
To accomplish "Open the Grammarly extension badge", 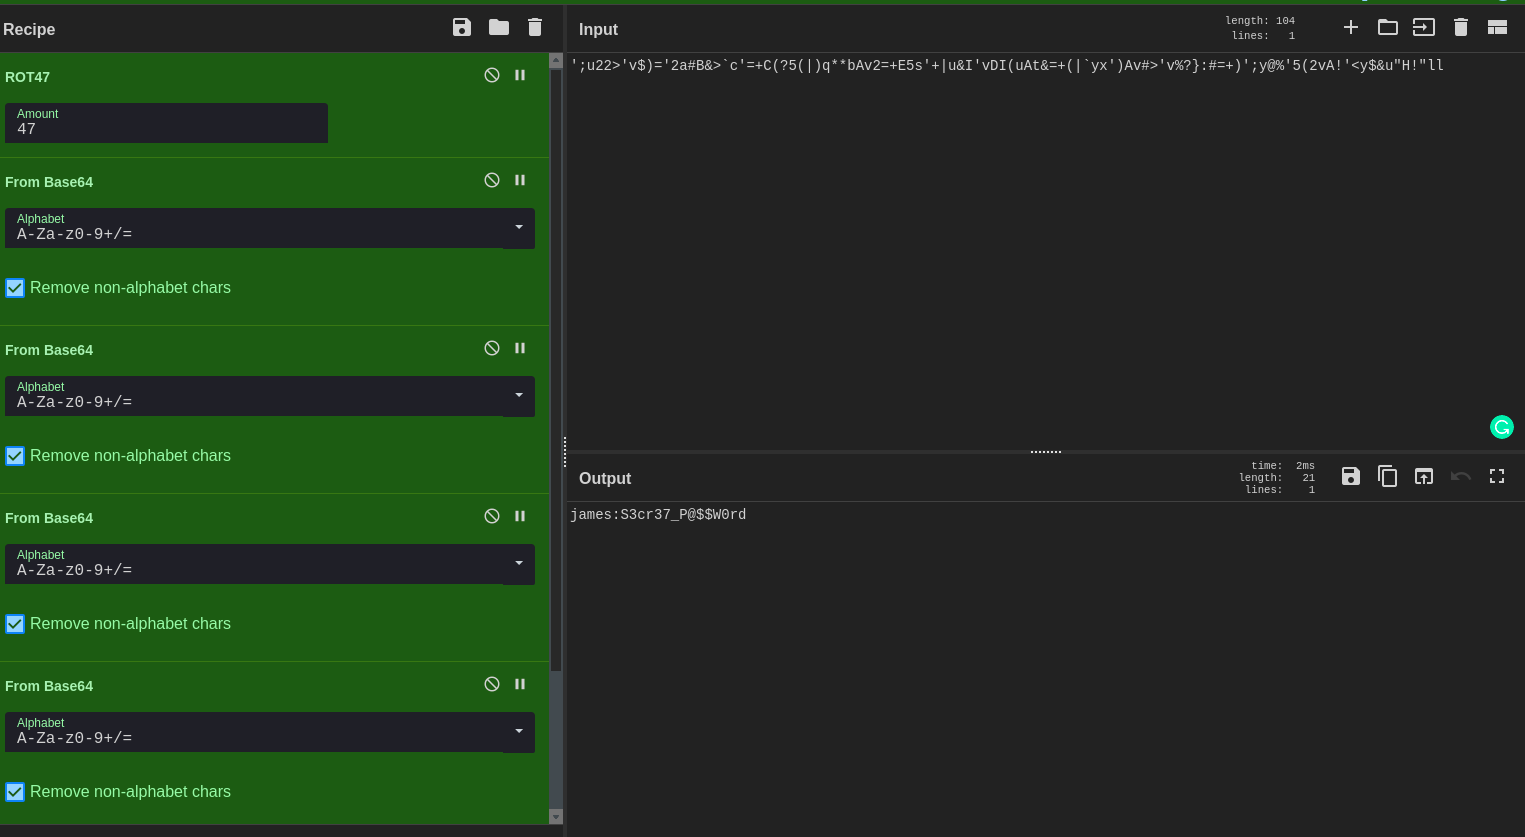I will [x=1502, y=427].
